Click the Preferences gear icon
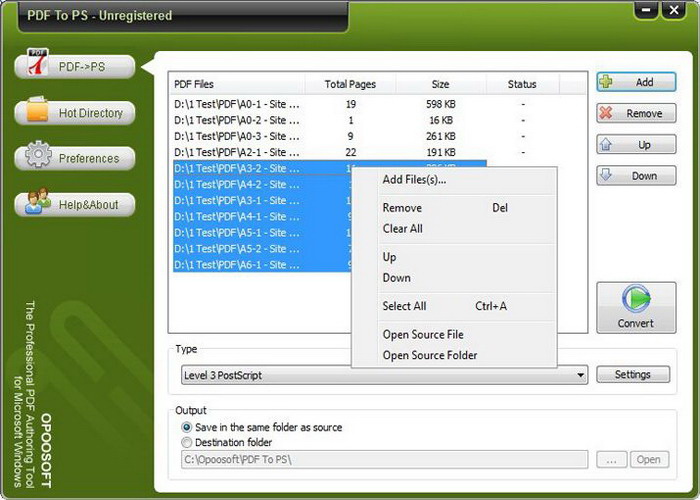The width and height of the screenshot is (700, 500). coord(38,154)
